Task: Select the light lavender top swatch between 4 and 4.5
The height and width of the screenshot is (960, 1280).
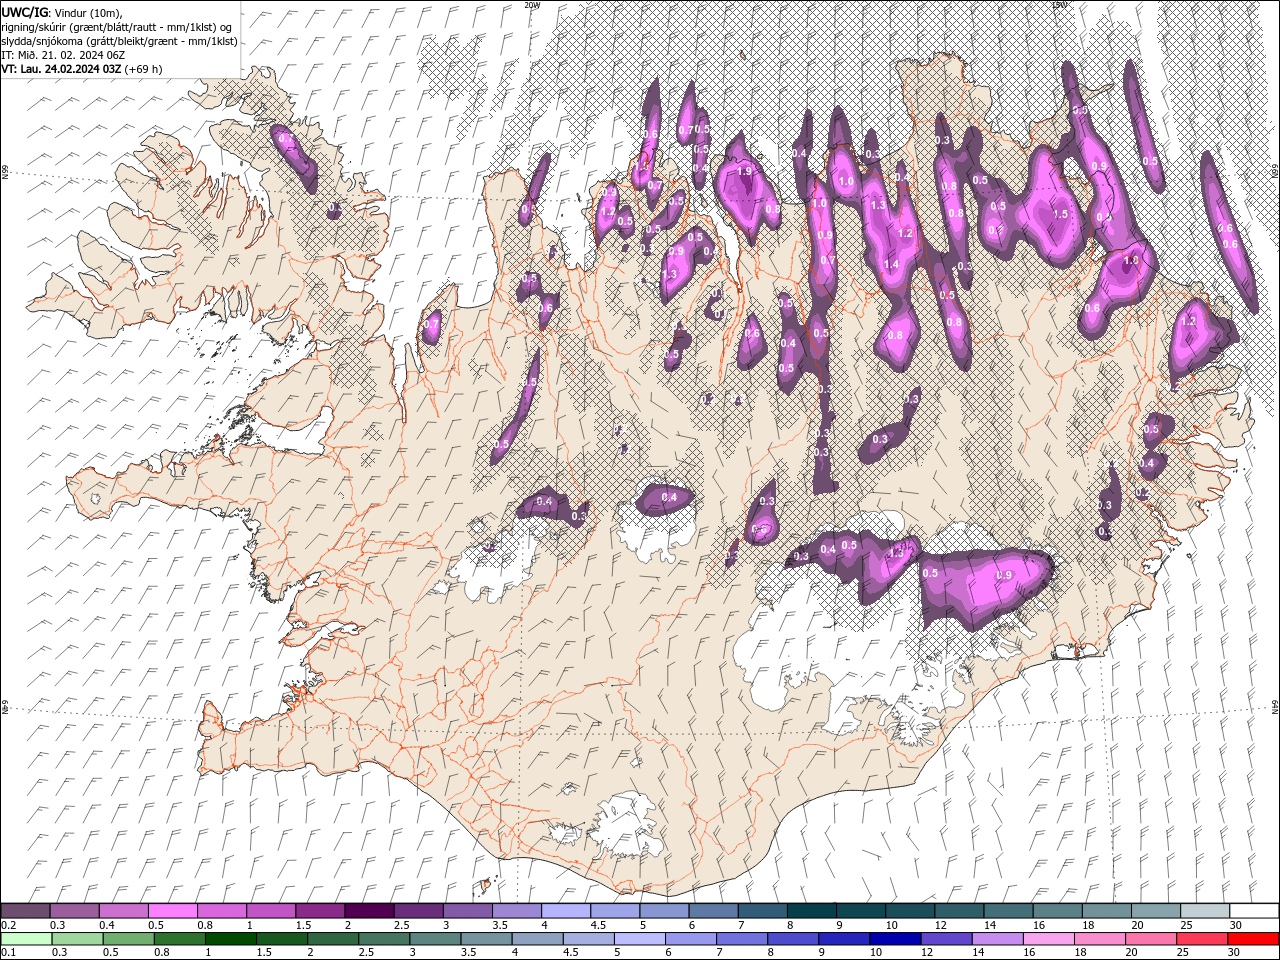Action: [566, 911]
